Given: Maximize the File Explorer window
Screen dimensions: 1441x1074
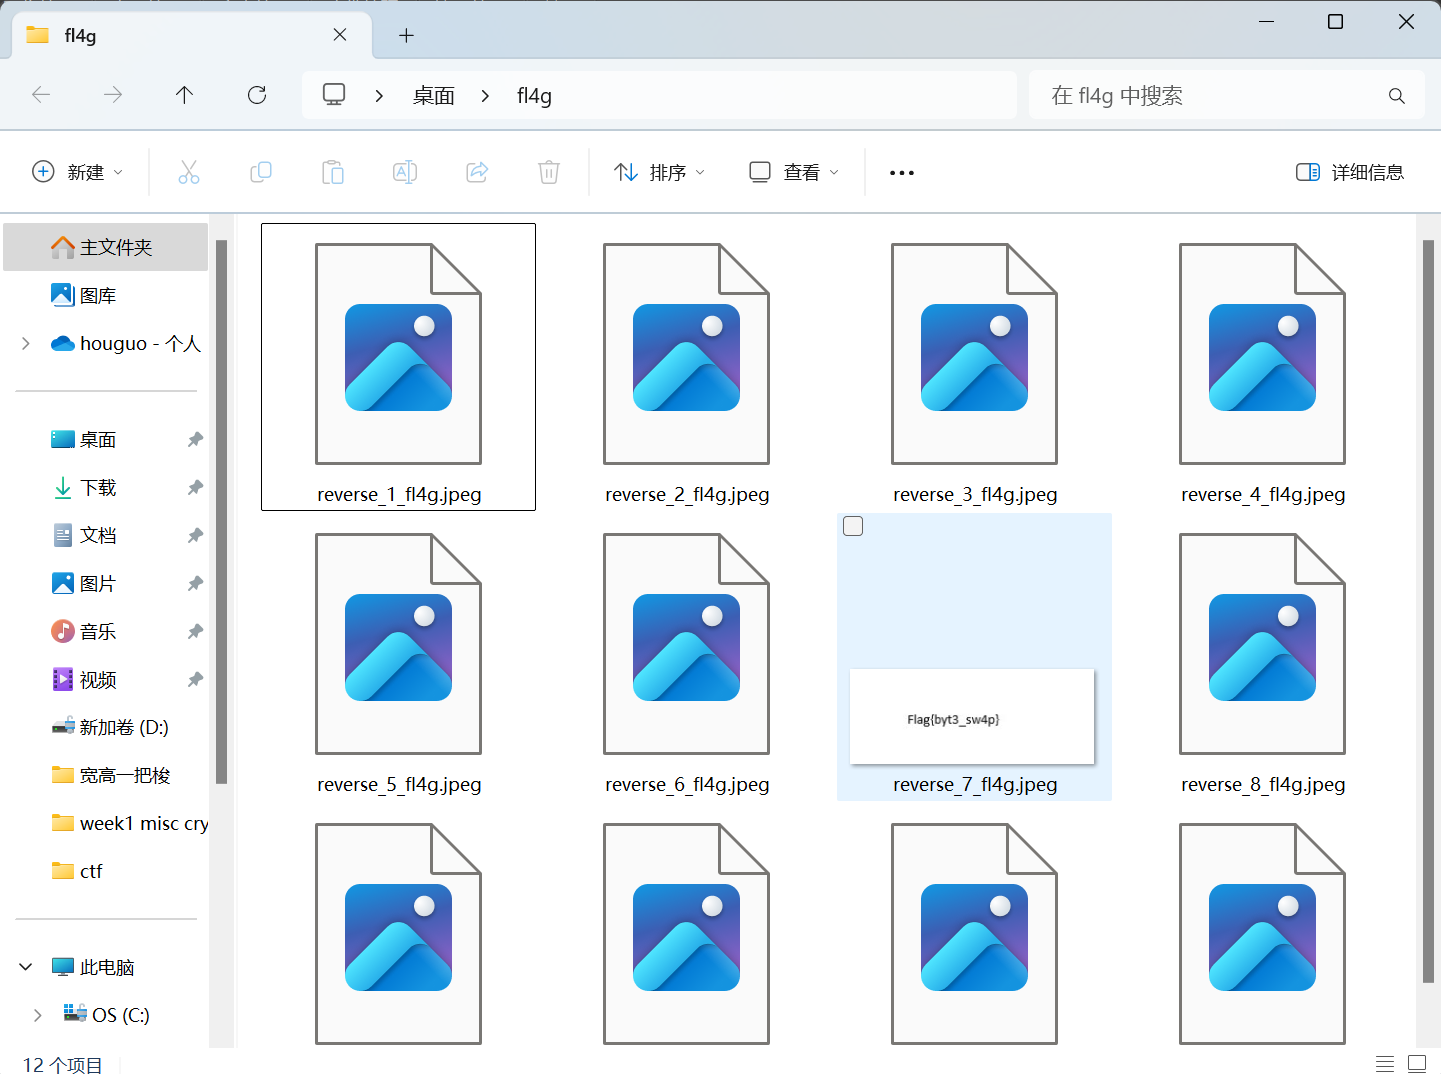Looking at the screenshot, I should 1335,21.
